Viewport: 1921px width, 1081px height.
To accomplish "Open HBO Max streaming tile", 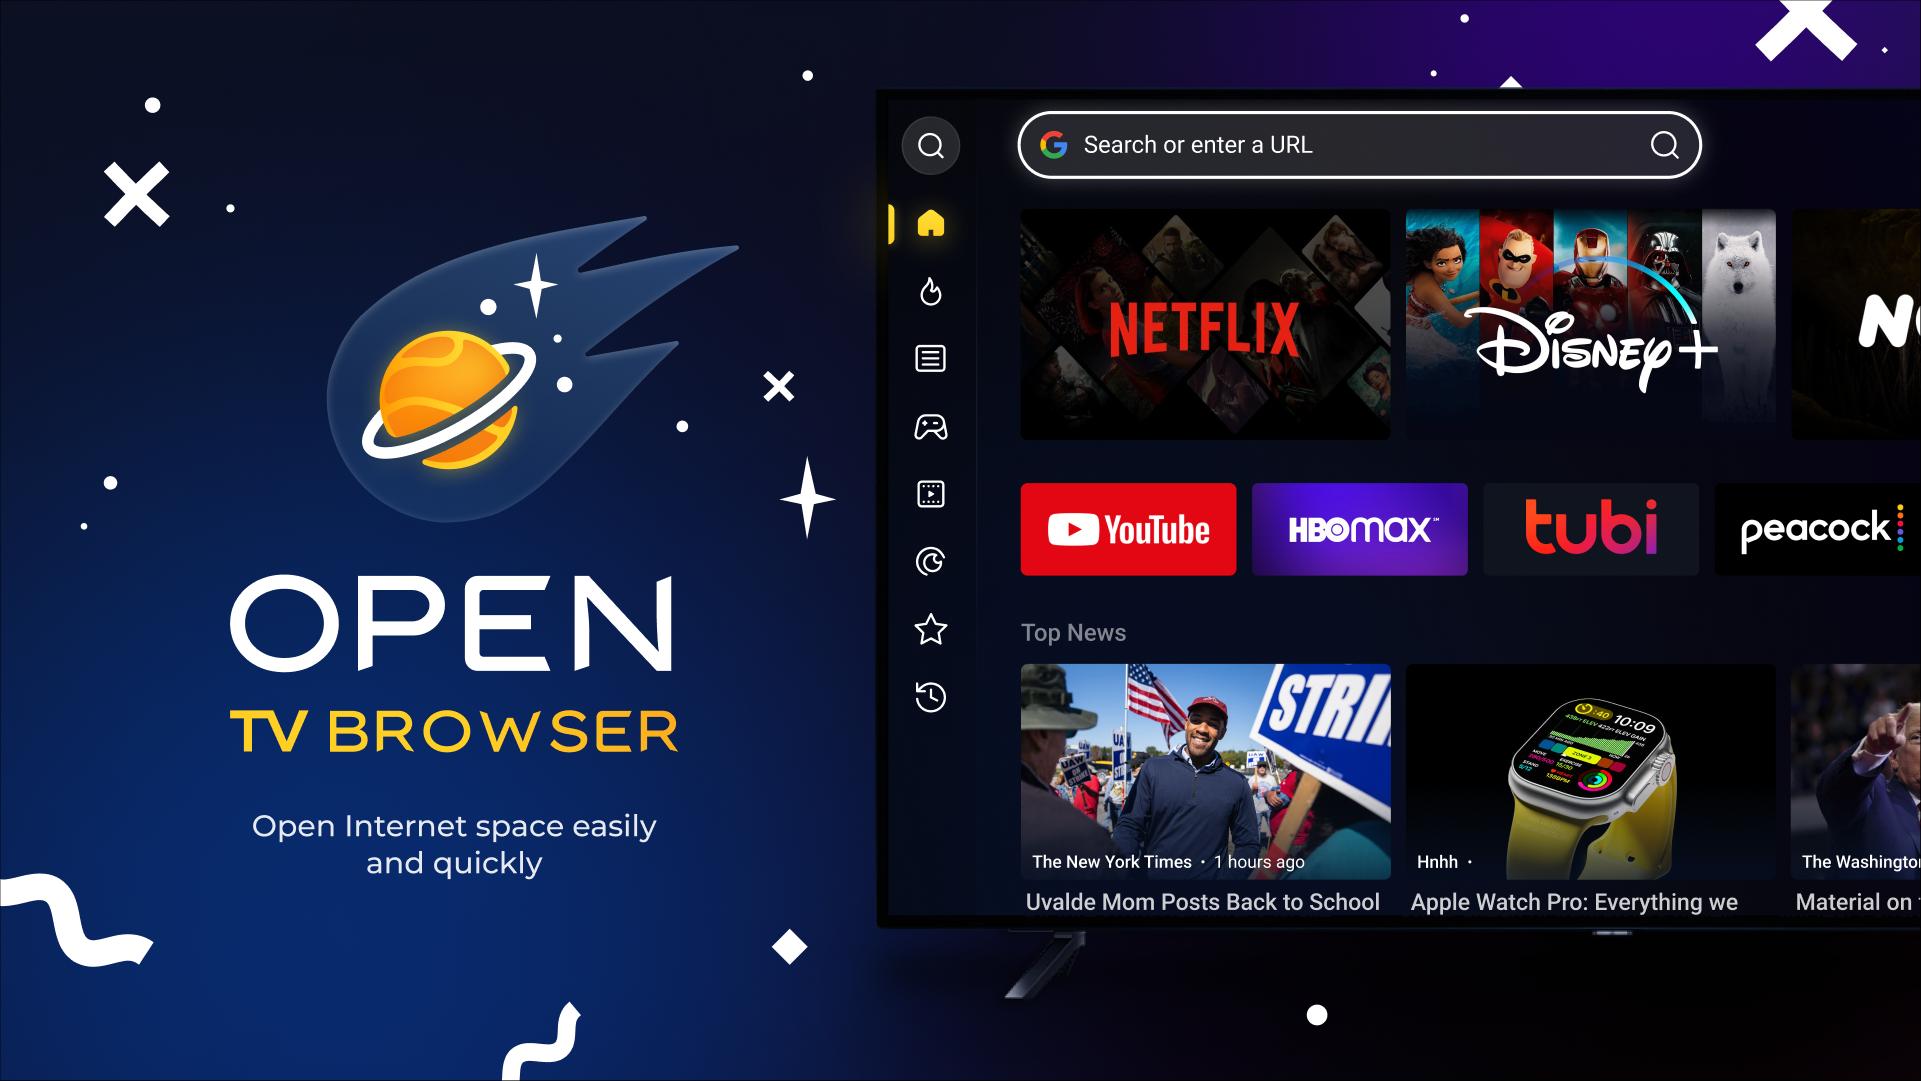I will click(1360, 529).
